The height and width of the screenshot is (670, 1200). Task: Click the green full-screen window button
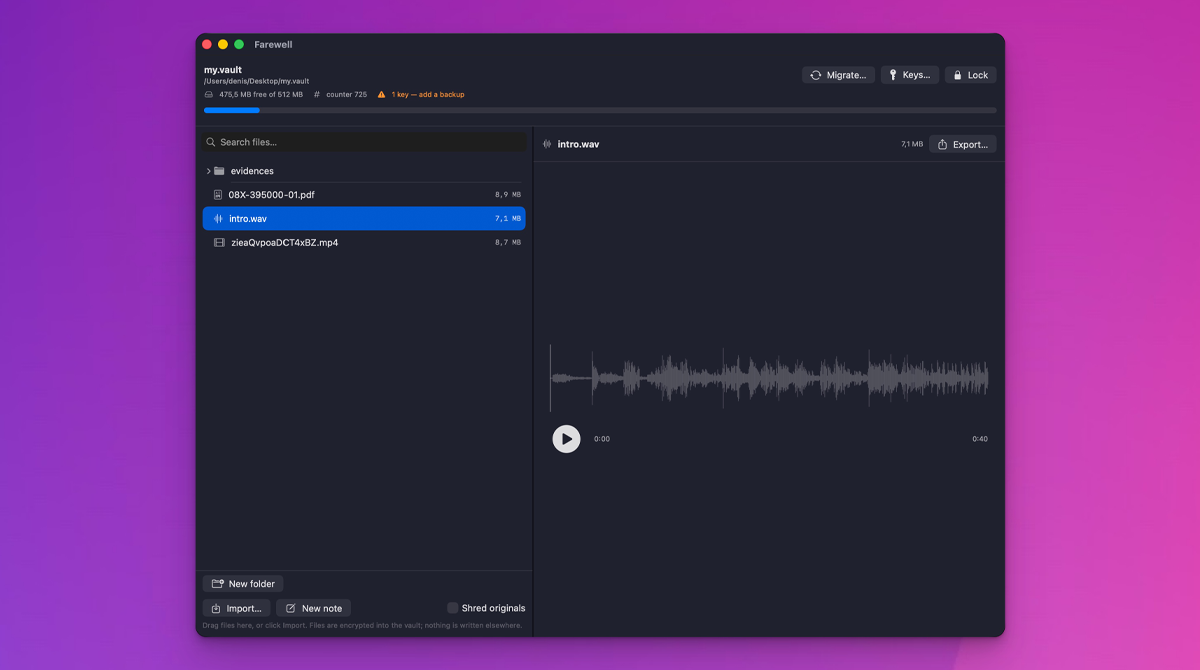coord(239,45)
